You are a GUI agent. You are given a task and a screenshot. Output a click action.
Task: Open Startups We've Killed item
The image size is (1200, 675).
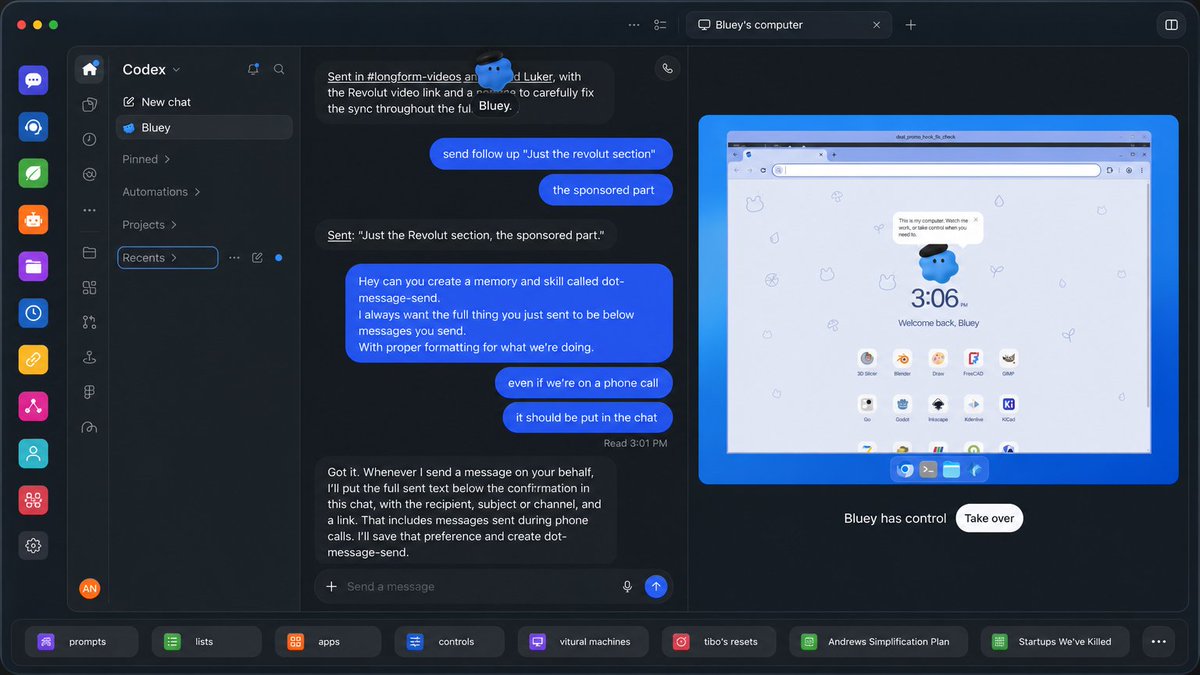tap(1055, 642)
